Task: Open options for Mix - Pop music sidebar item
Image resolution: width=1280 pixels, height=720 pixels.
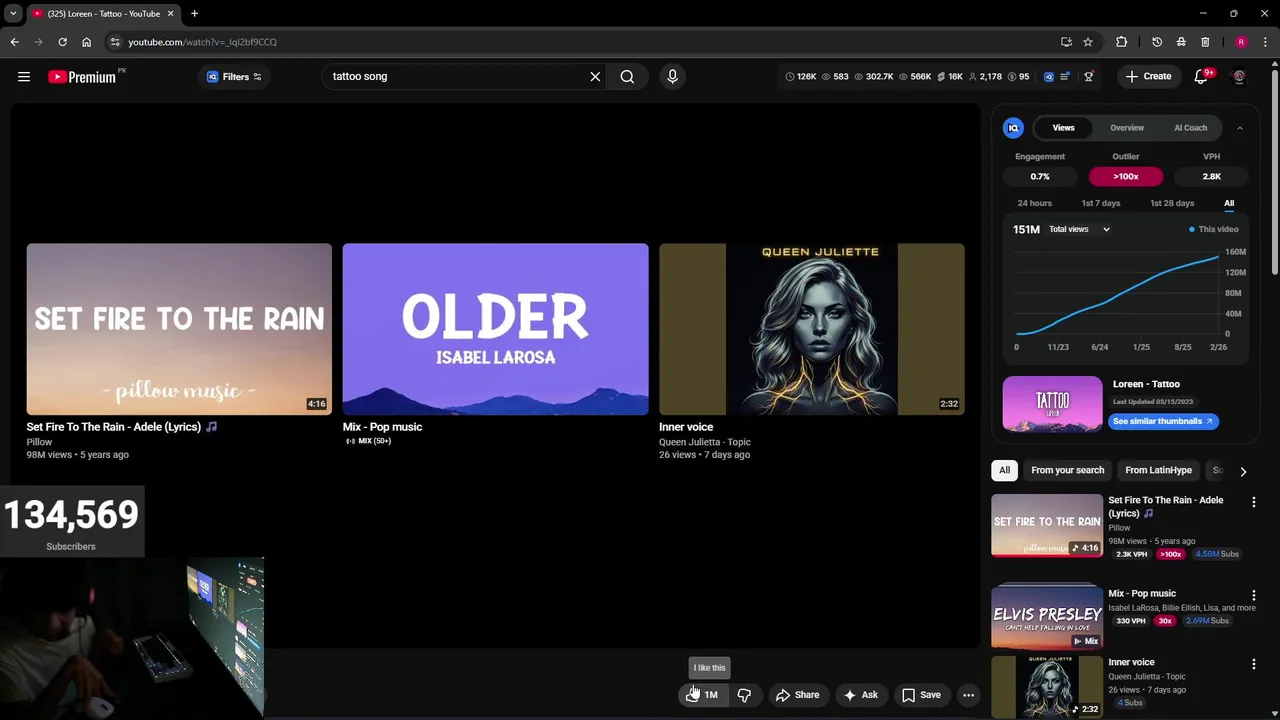Action: 1253,595
